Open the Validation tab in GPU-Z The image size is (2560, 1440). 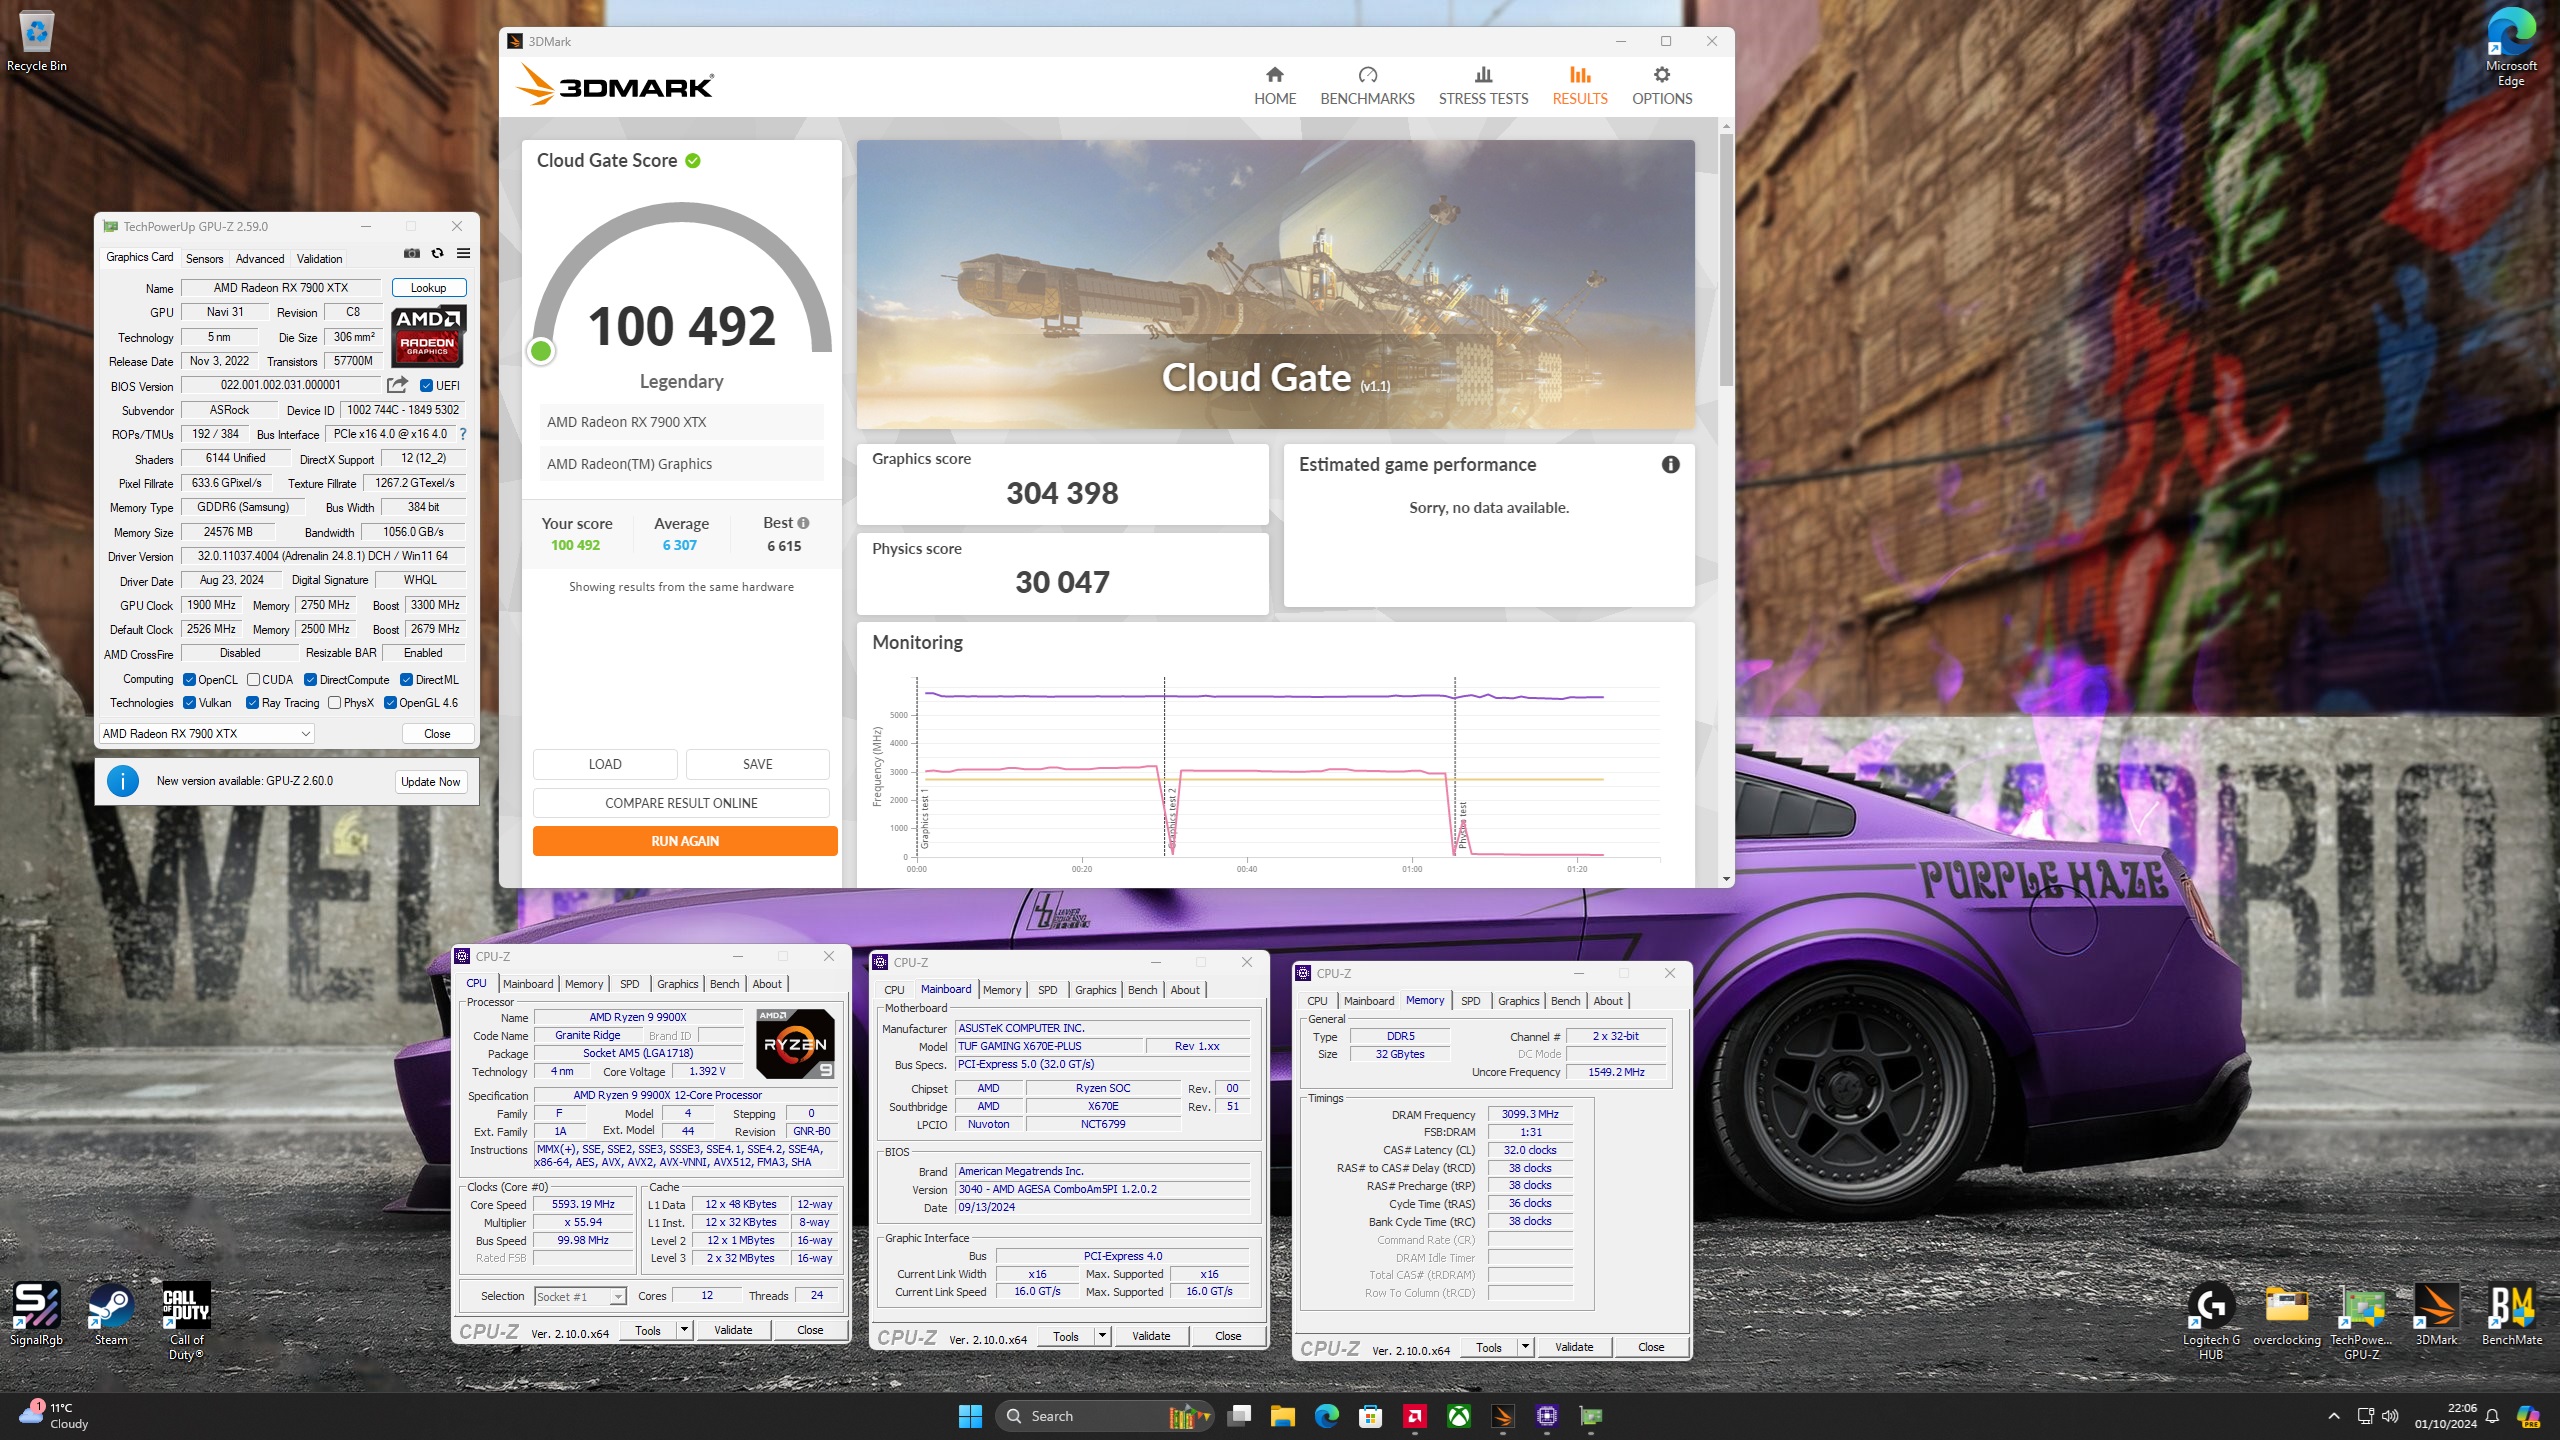319,259
